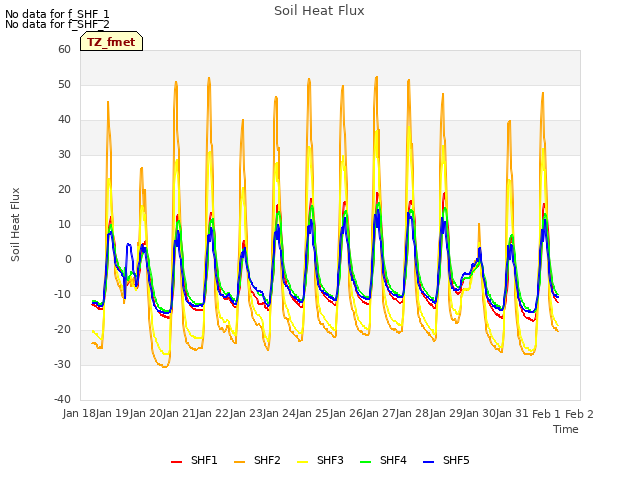Click the 40 y-axis tick label
This screenshot has width=640, height=480.
tap(64, 120)
